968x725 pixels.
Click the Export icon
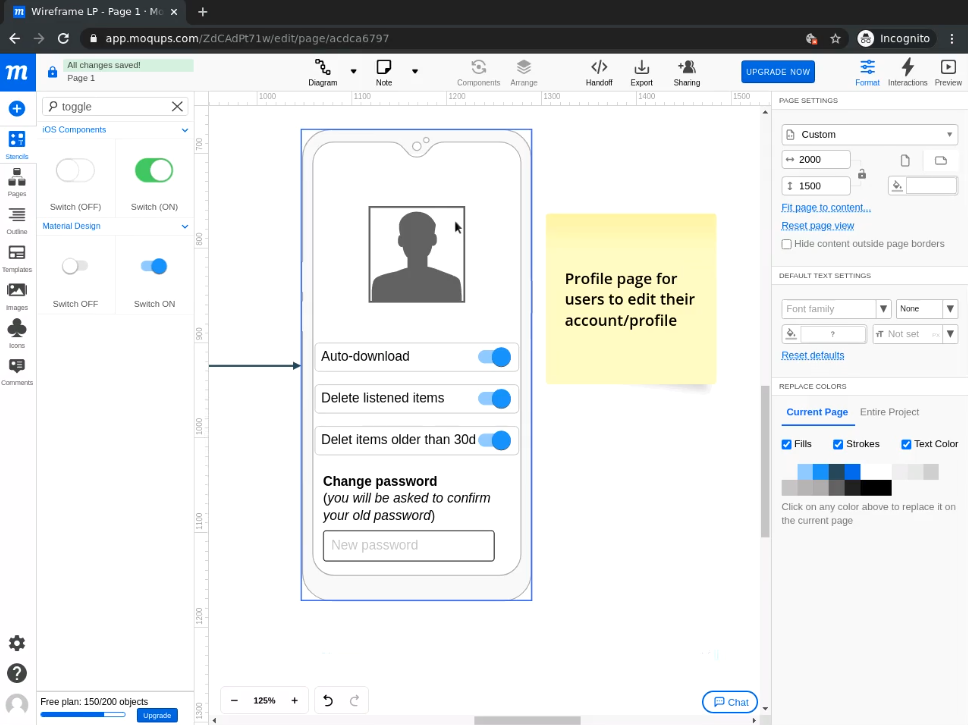[641, 72]
